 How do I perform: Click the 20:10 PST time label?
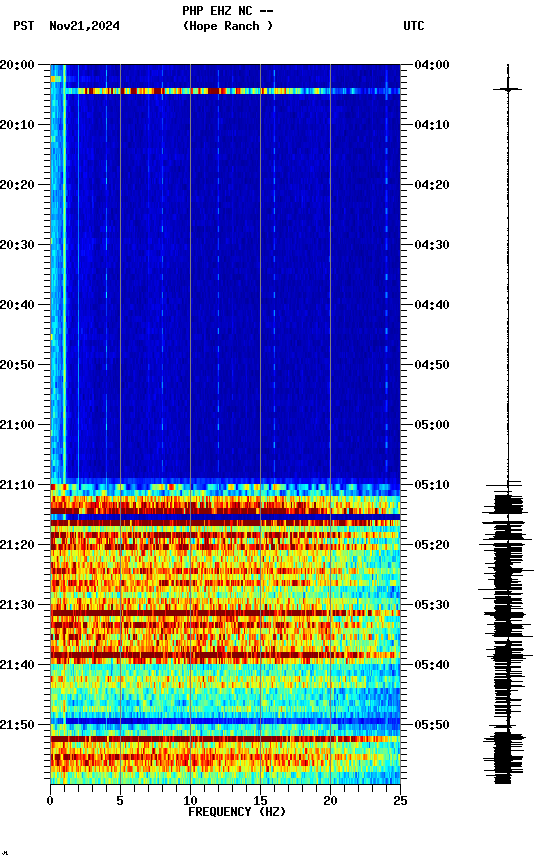pyautogui.click(x=17, y=125)
